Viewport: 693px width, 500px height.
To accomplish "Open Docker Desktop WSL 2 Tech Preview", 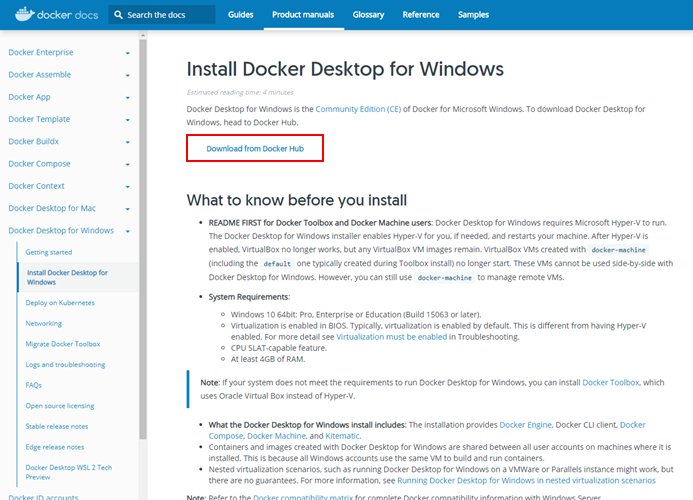I will pyautogui.click(x=69, y=472).
